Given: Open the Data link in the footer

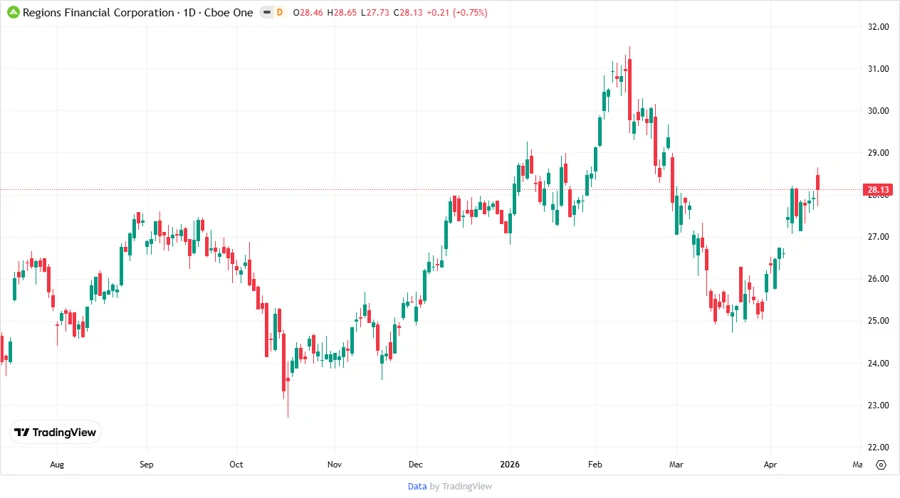Looking at the screenshot, I should point(417,486).
